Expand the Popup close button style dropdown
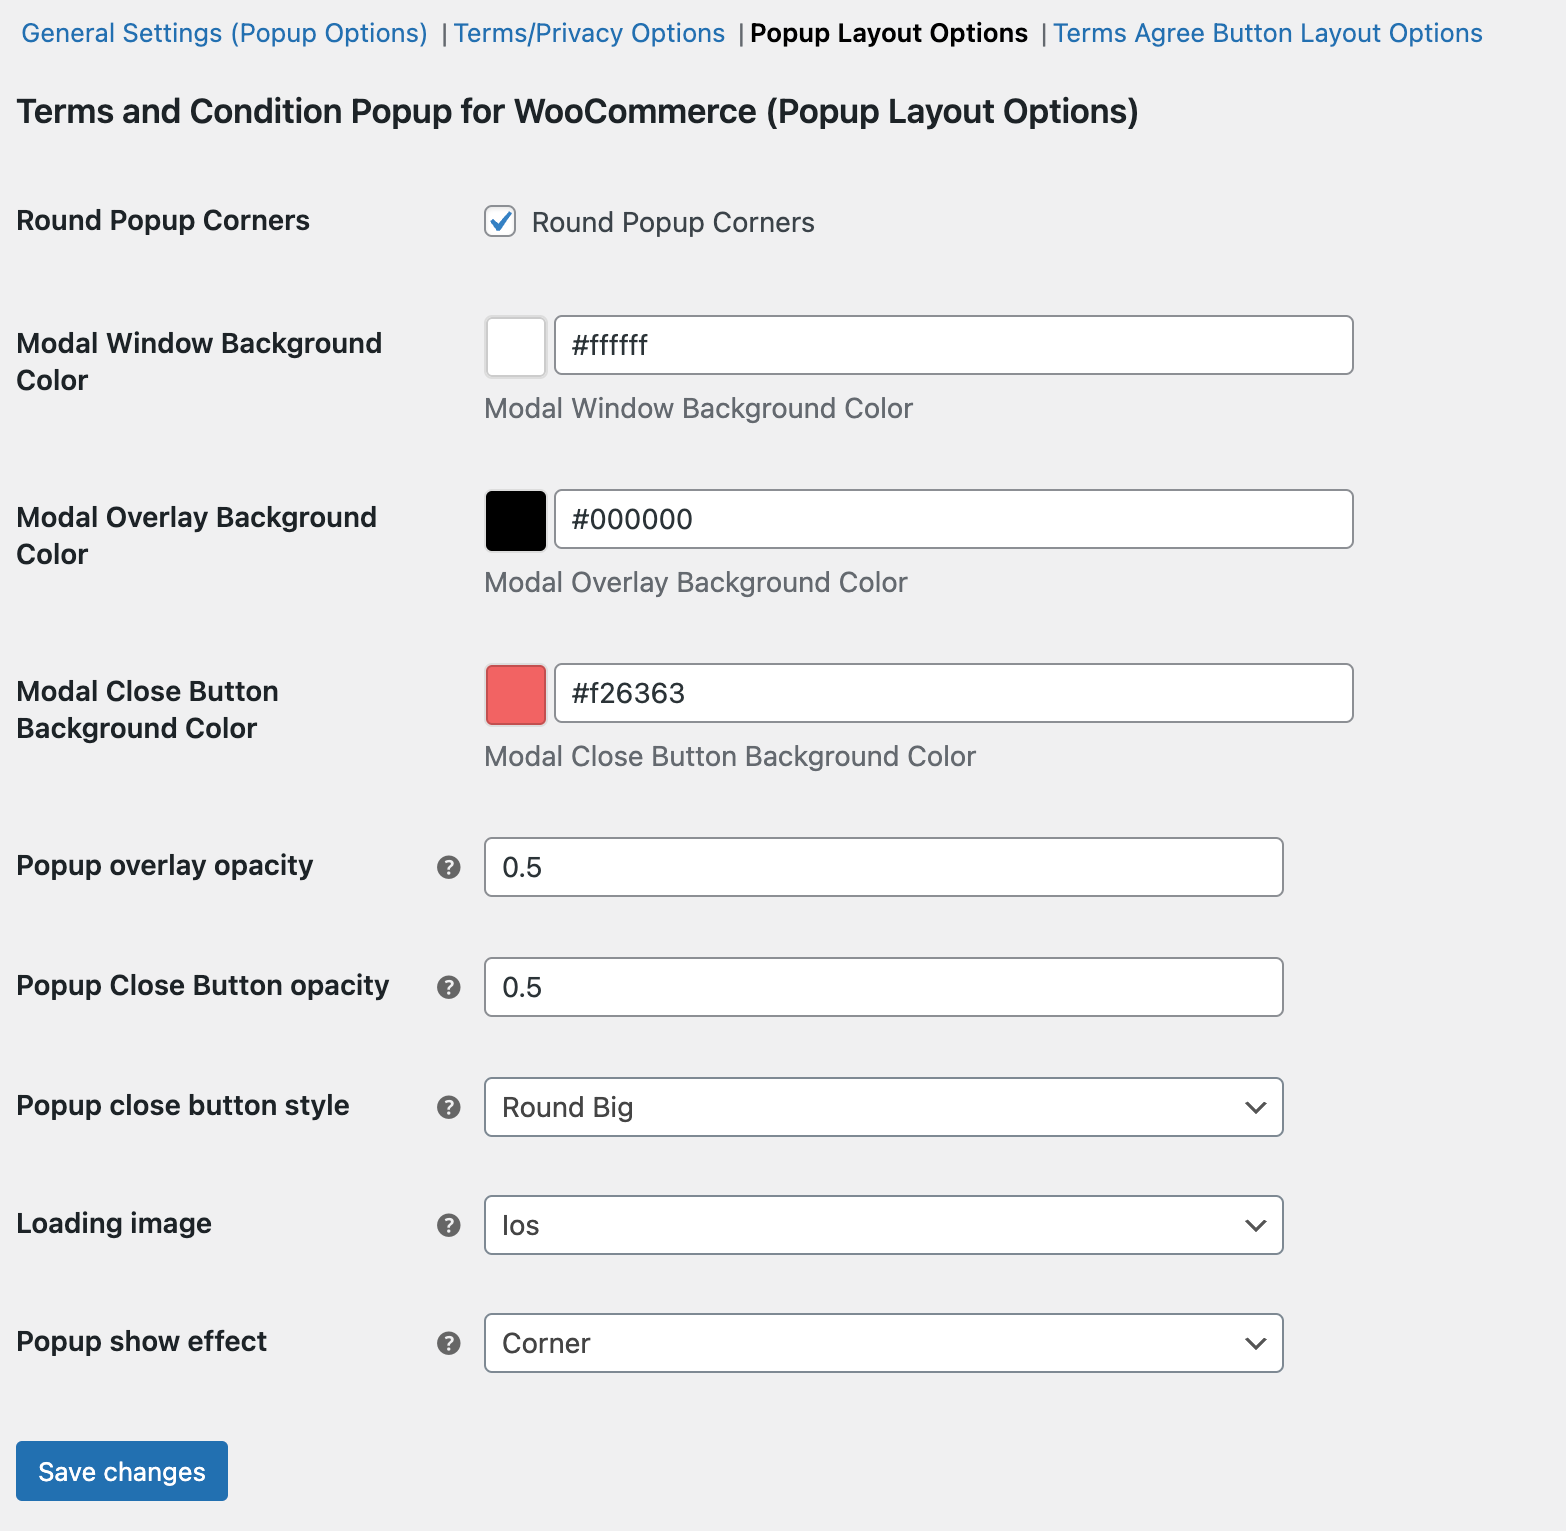The height and width of the screenshot is (1531, 1566). [x=884, y=1107]
